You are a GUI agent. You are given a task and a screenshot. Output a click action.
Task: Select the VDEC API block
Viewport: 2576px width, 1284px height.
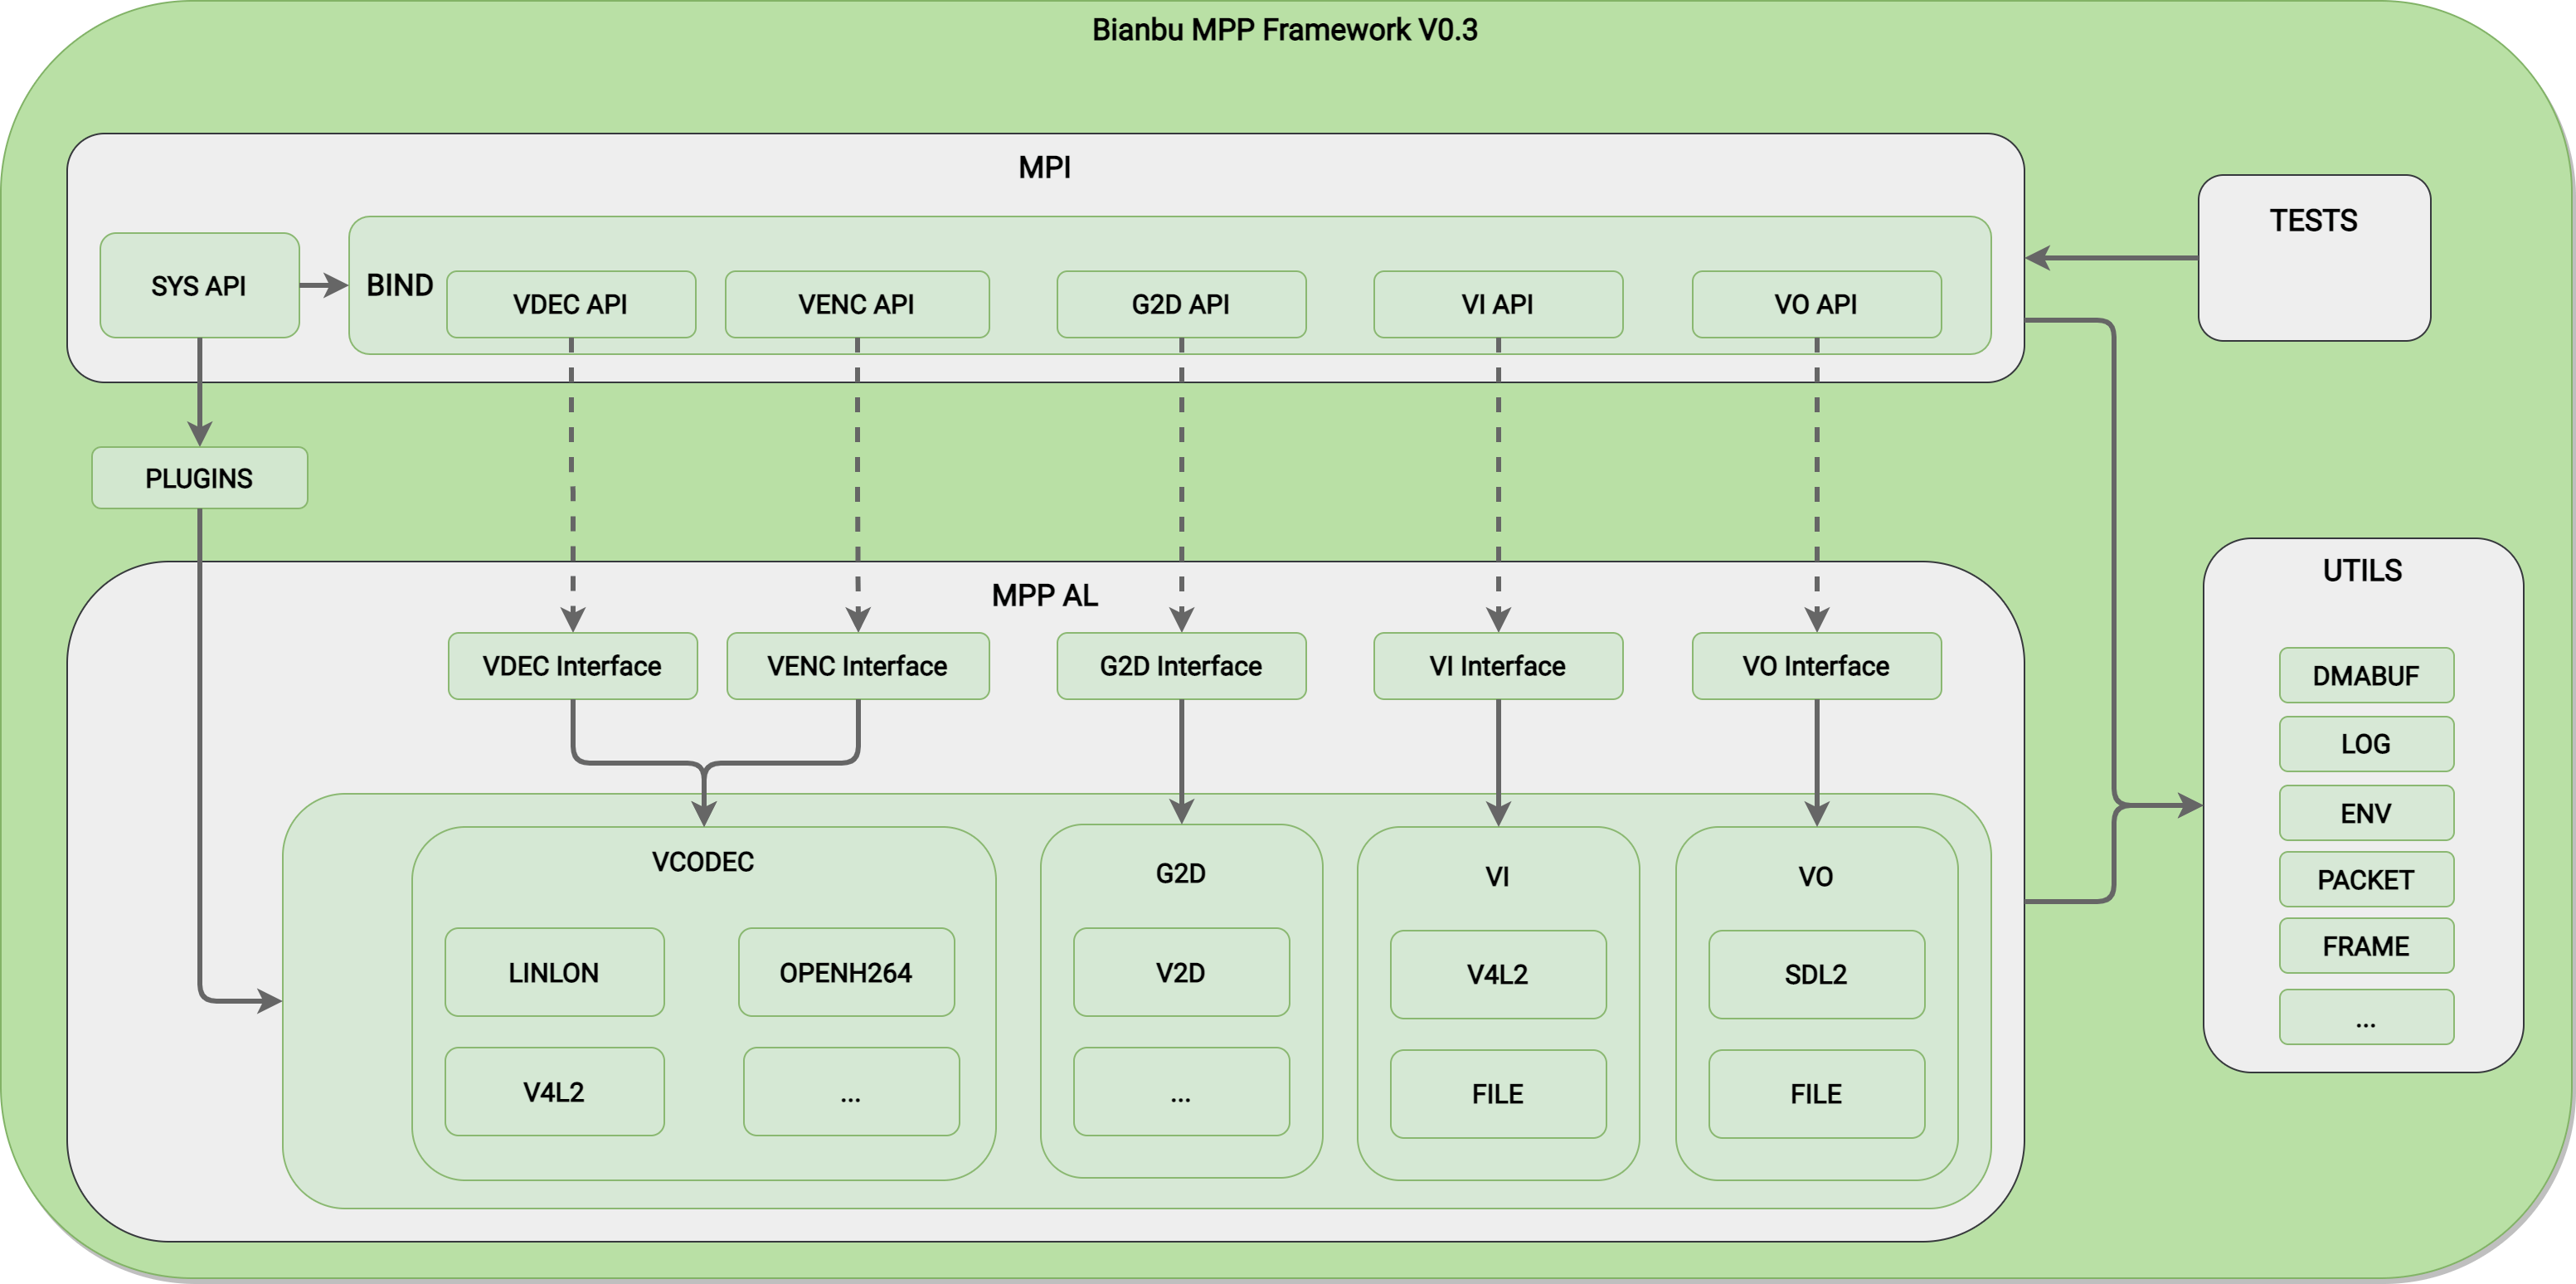pos(570,304)
